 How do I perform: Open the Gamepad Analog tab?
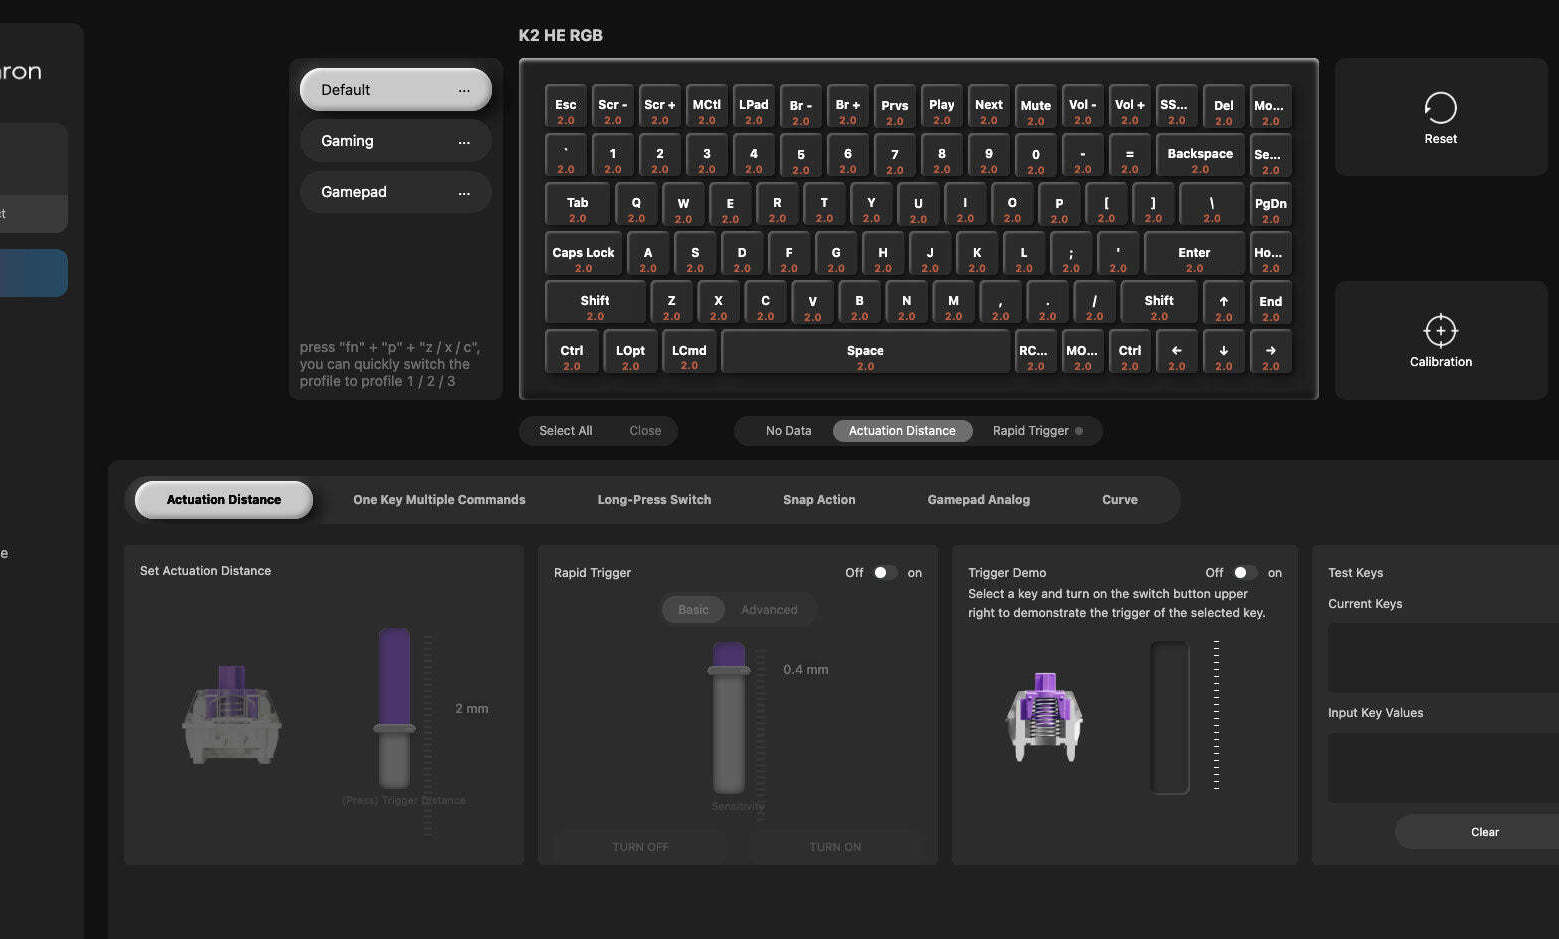[978, 500]
